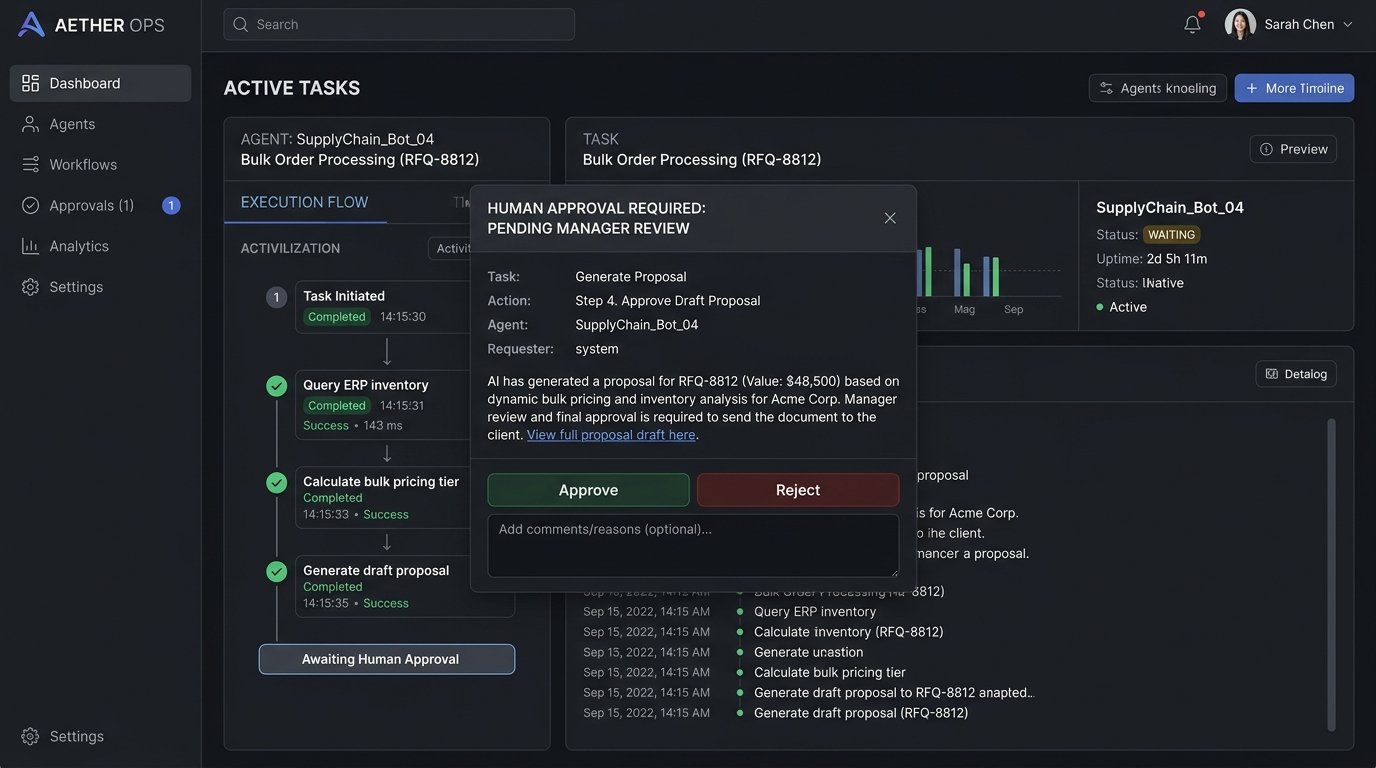
Task: Click the green check beside Calculate bulk pricing tier
Action: 277,483
